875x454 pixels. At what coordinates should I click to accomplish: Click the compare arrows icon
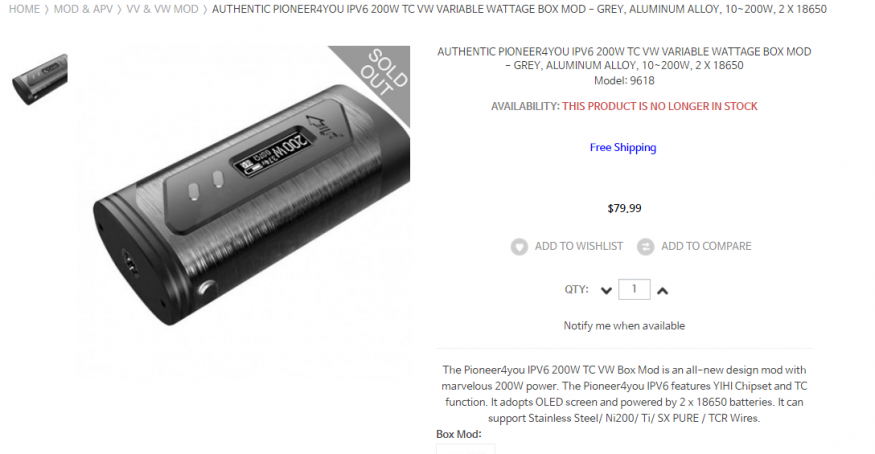point(646,247)
